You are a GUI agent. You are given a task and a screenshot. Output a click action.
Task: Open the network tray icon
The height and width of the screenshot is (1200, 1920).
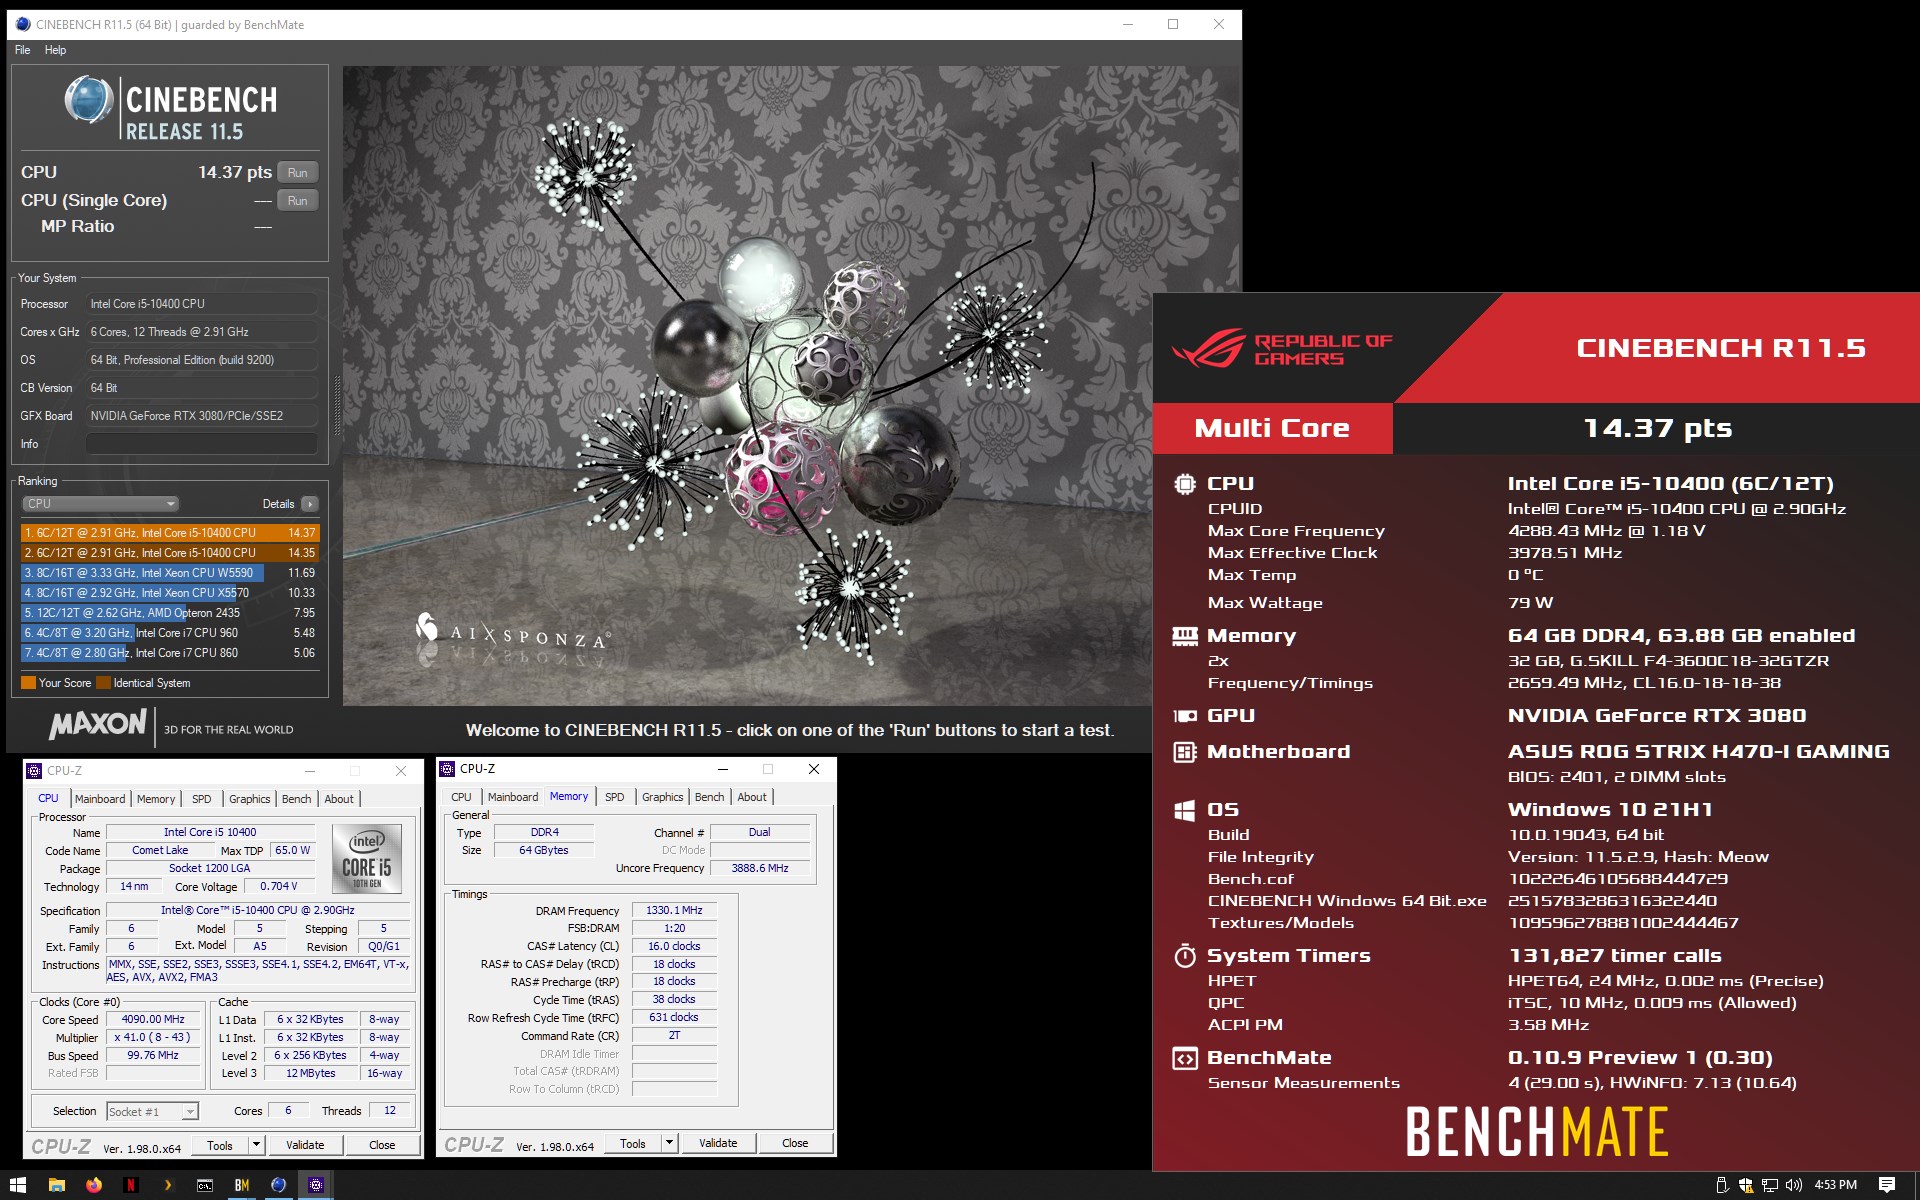[1769, 1185]
